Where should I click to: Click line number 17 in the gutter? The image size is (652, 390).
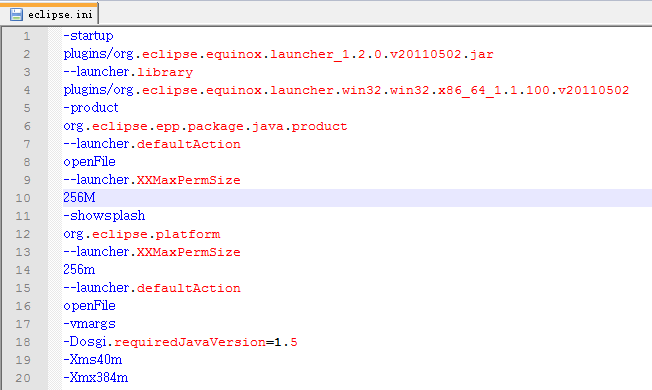tap(23, 324)
